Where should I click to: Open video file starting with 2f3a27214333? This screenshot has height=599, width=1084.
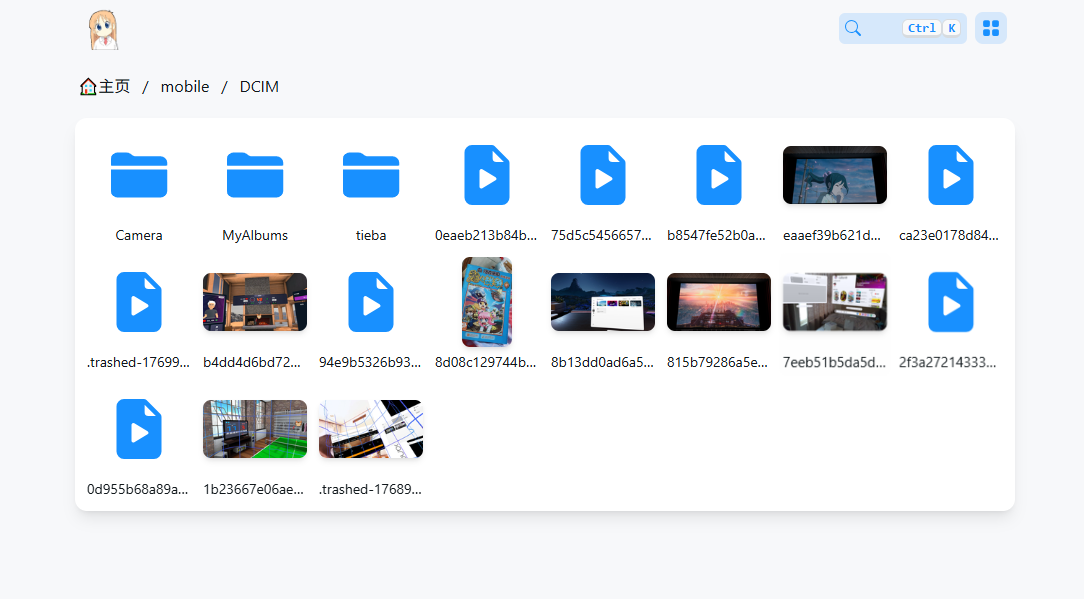pos(951,302)
